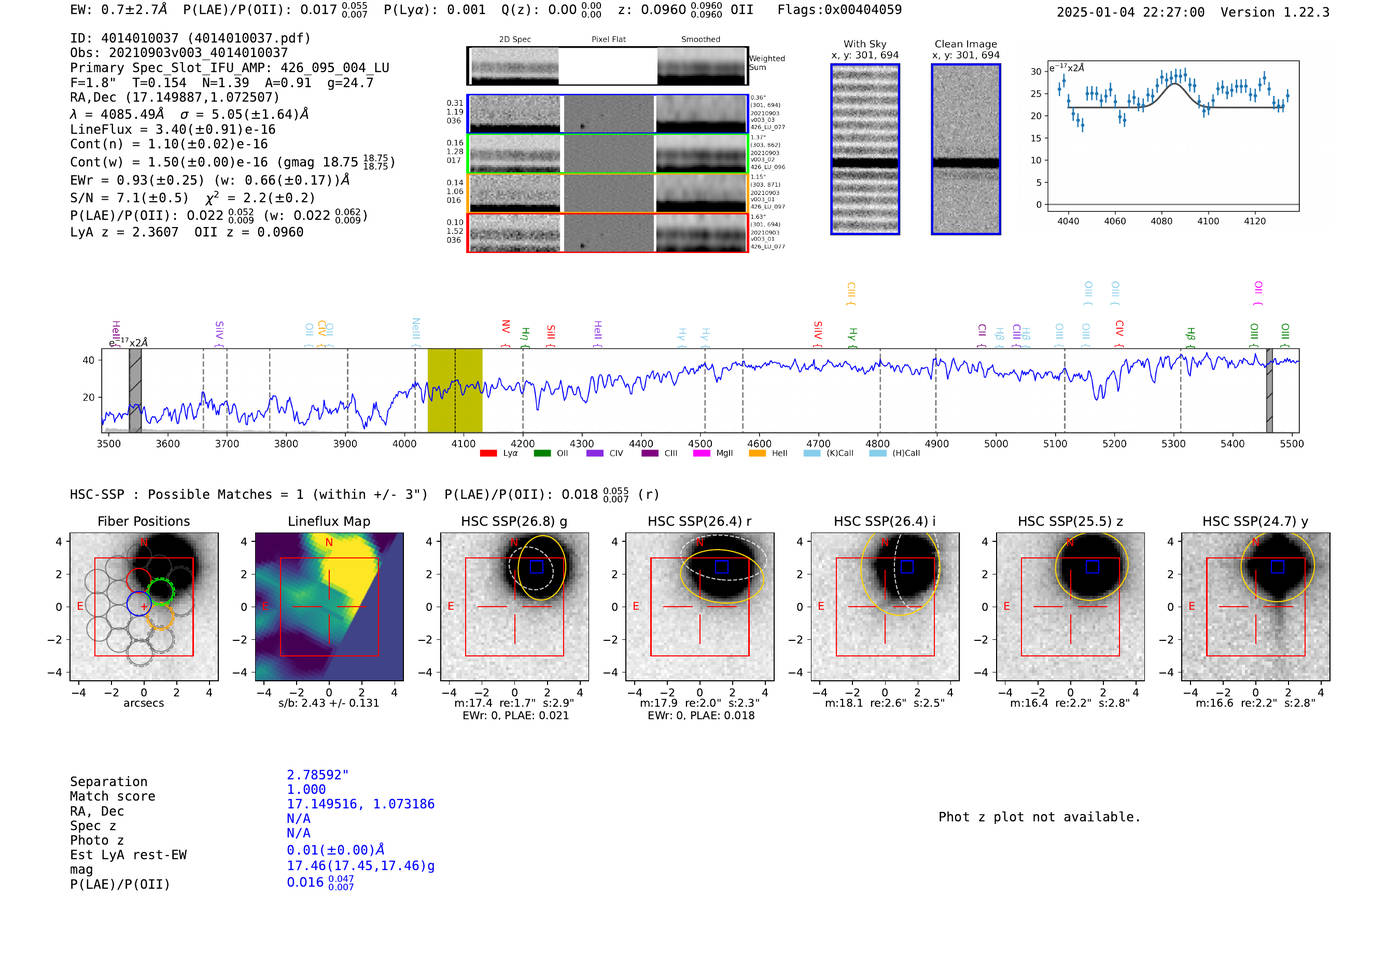
Task: Select the Primary Spec_Slot_IFU_AMP line
Action: [x=230, y=68]
